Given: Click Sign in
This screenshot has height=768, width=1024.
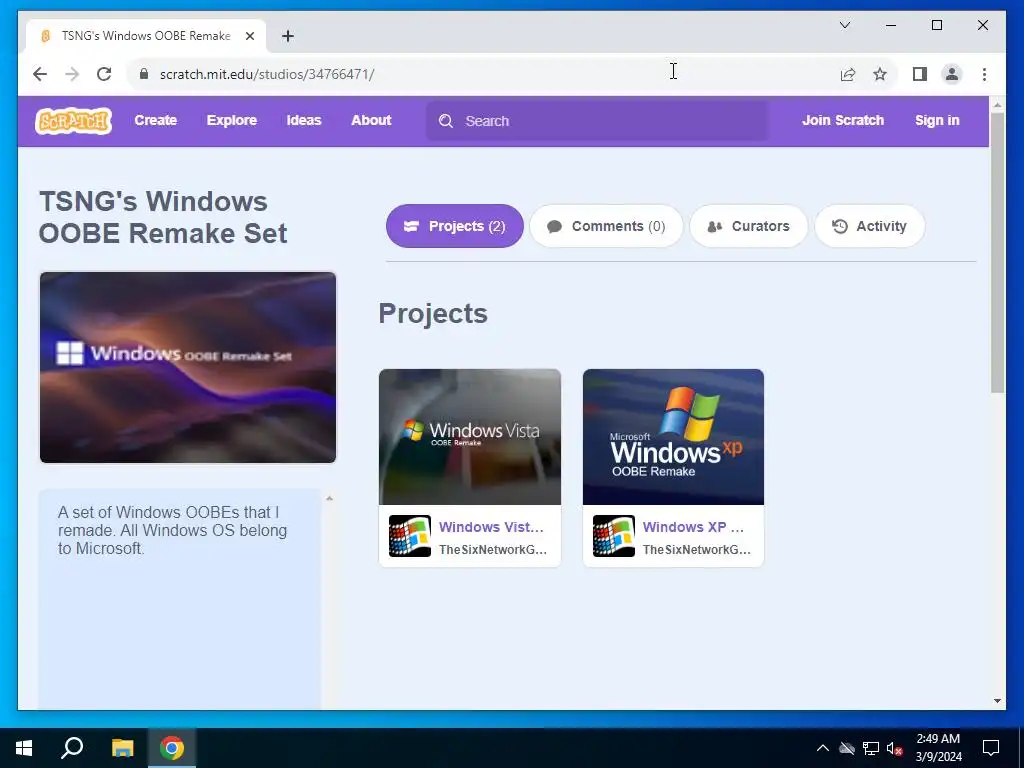Looking at the screenshot, I should 937,120.
